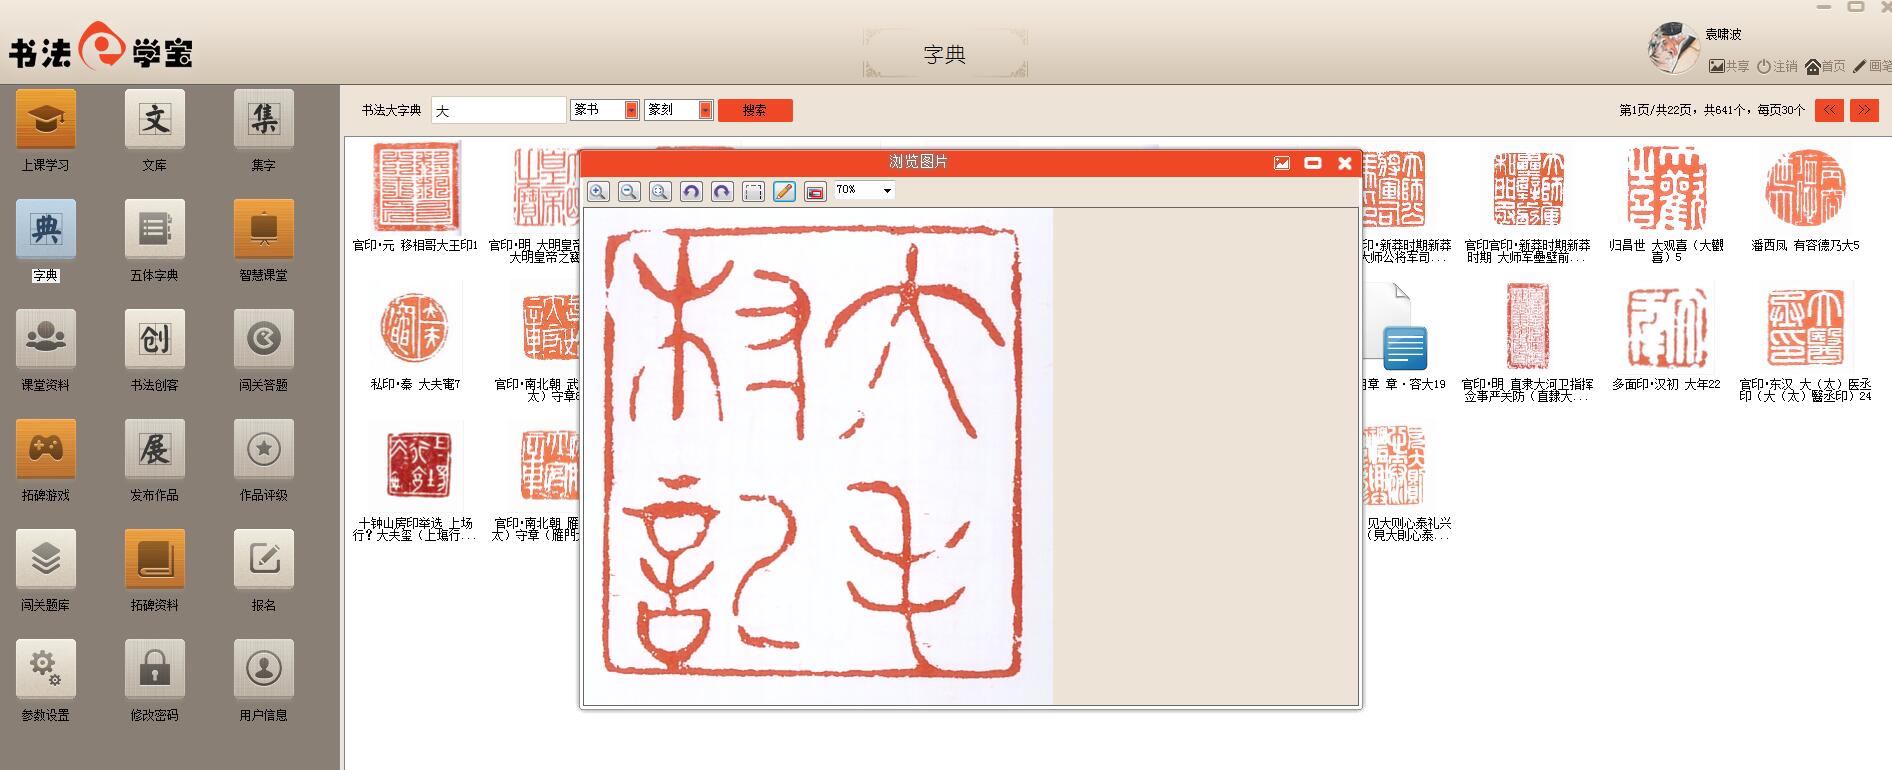This screenshot has width=1892, height=770.
Task: Open the 集字 module
Action: coord(264,120)
